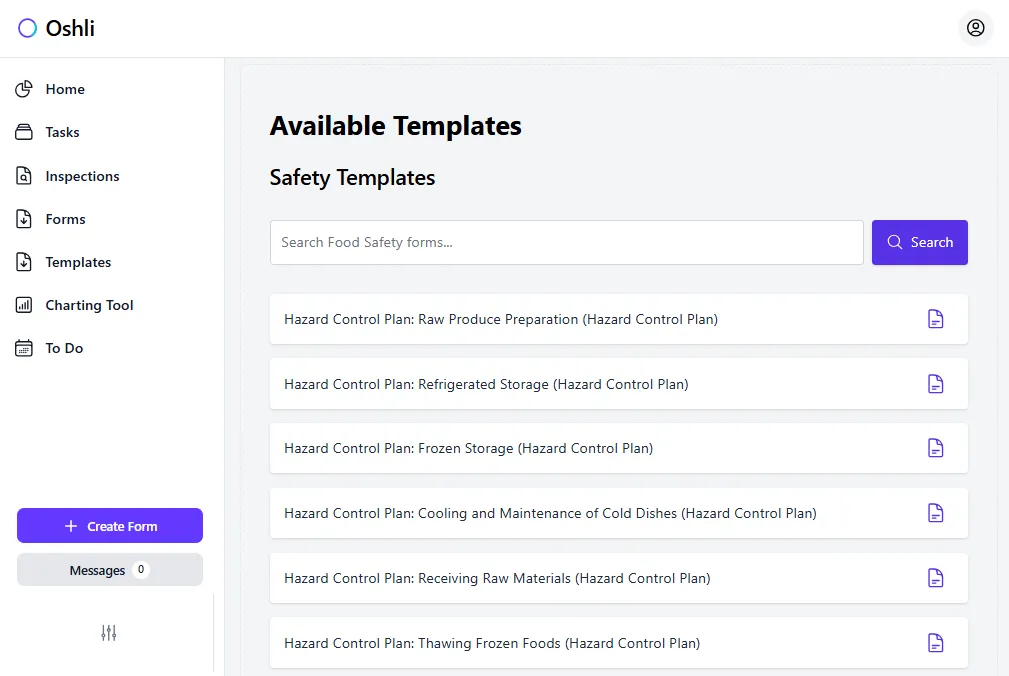Open document icon for Thawing Frozen Foods
1009x676 pixels.
tap(935, 643)
